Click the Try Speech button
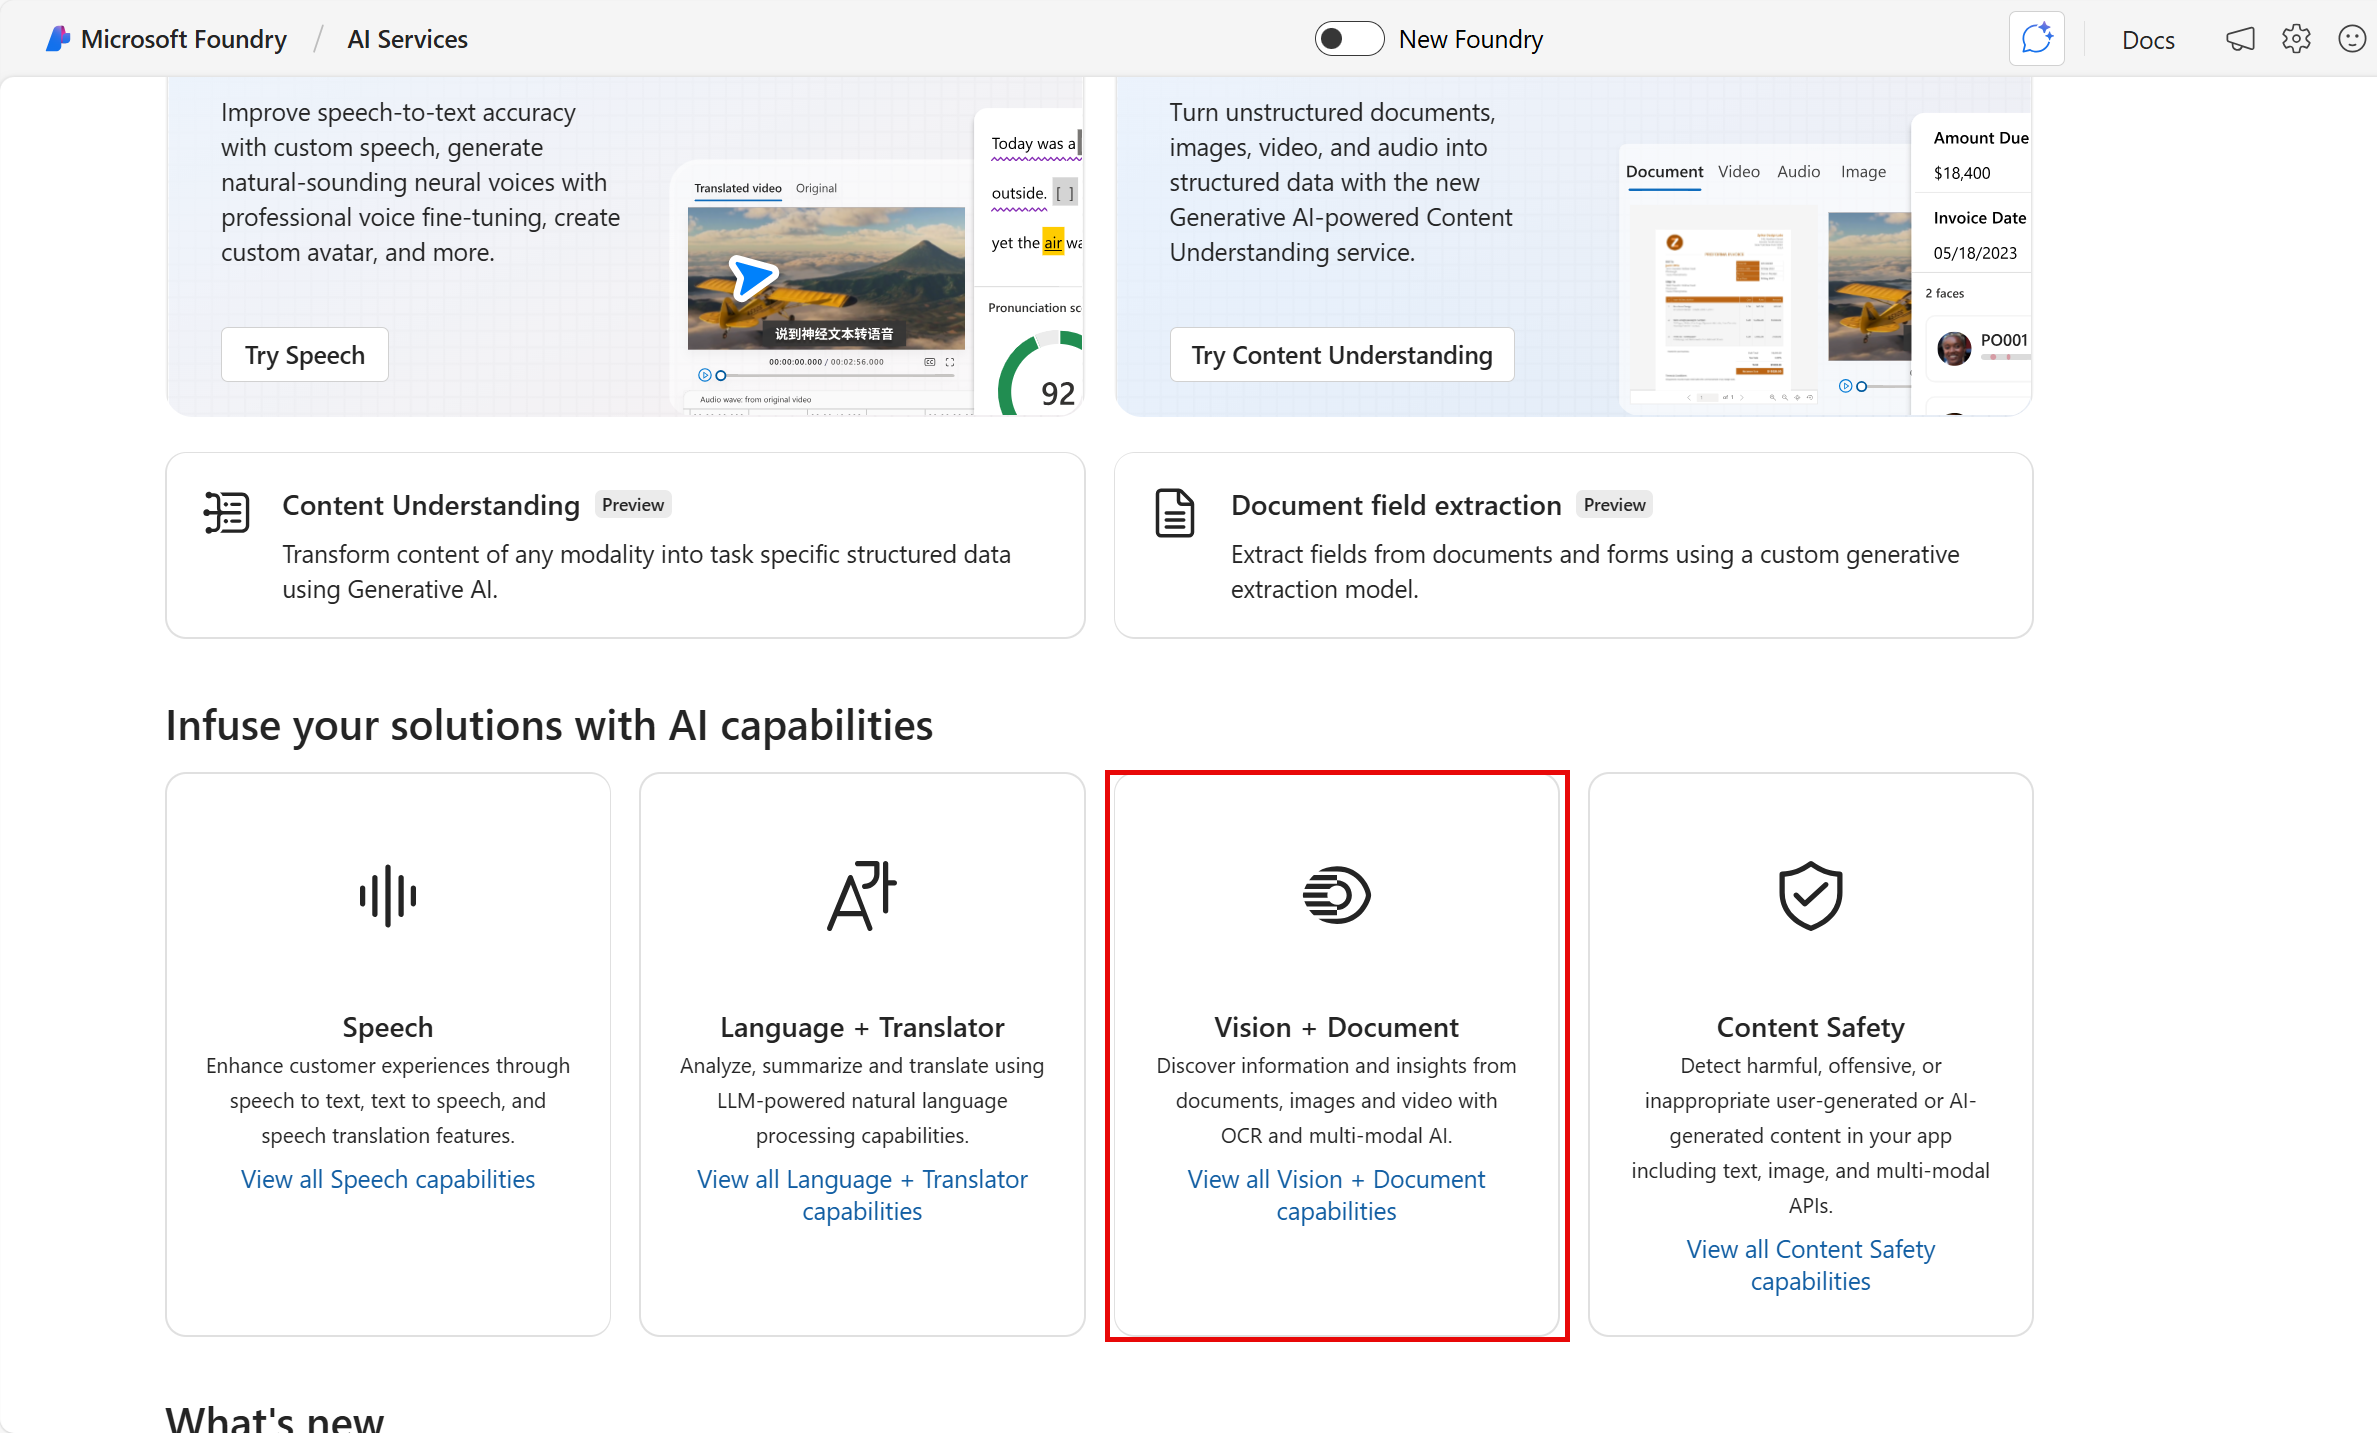Image resolution: width=2377 pixels, height=1433 pixels. pyautogui.click(x=304, y=354)
